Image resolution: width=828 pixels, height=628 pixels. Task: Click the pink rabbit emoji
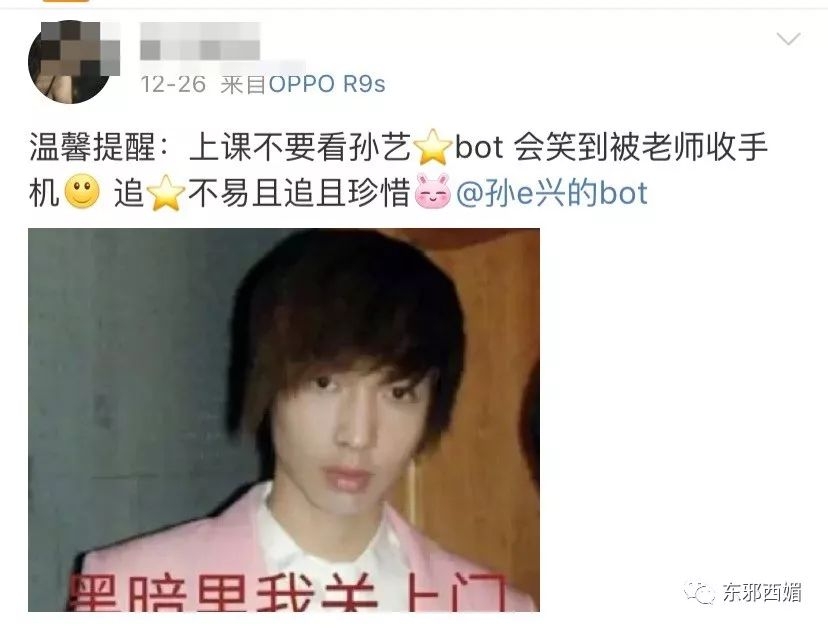pos(433,191)
